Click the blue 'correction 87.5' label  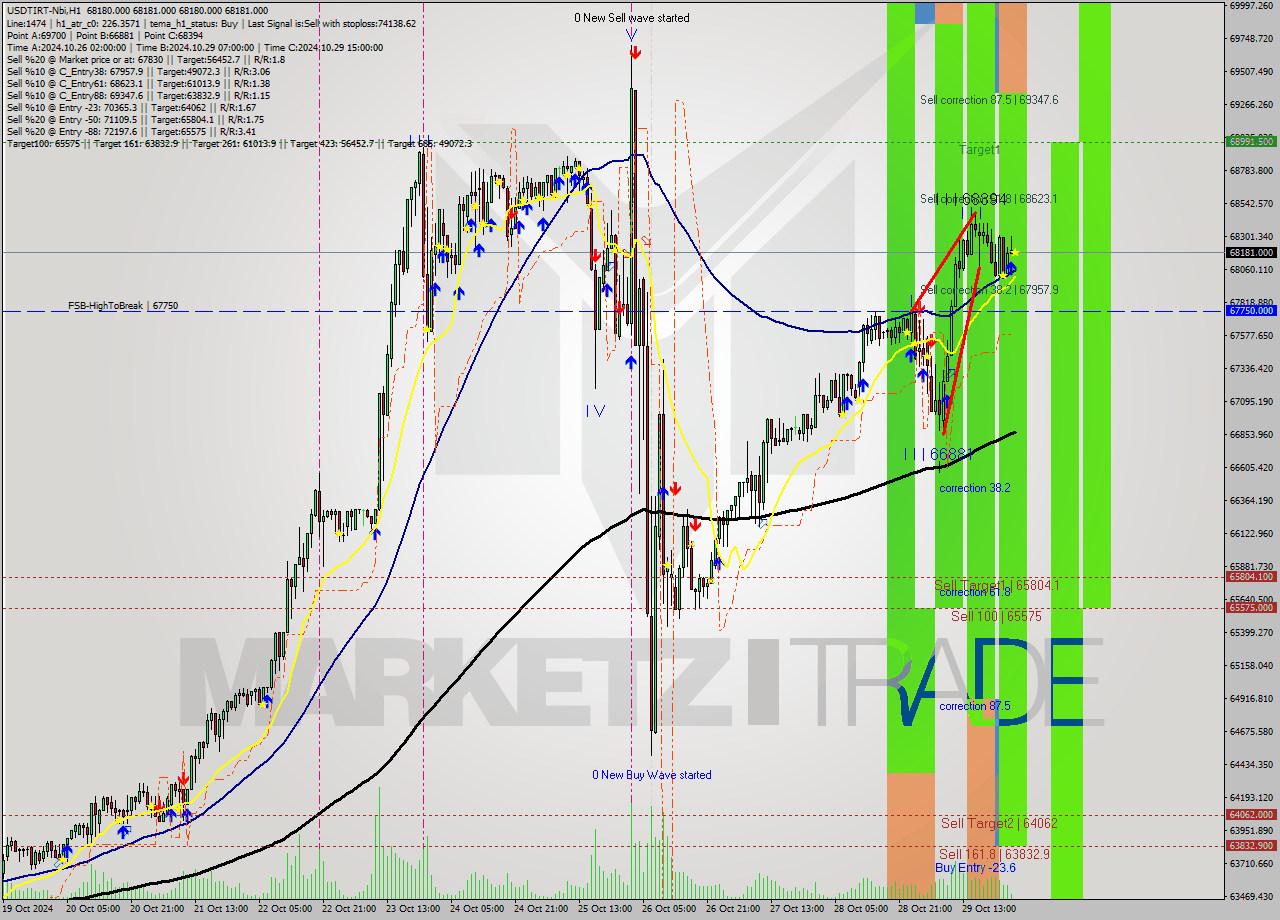(x=974, y=706)
